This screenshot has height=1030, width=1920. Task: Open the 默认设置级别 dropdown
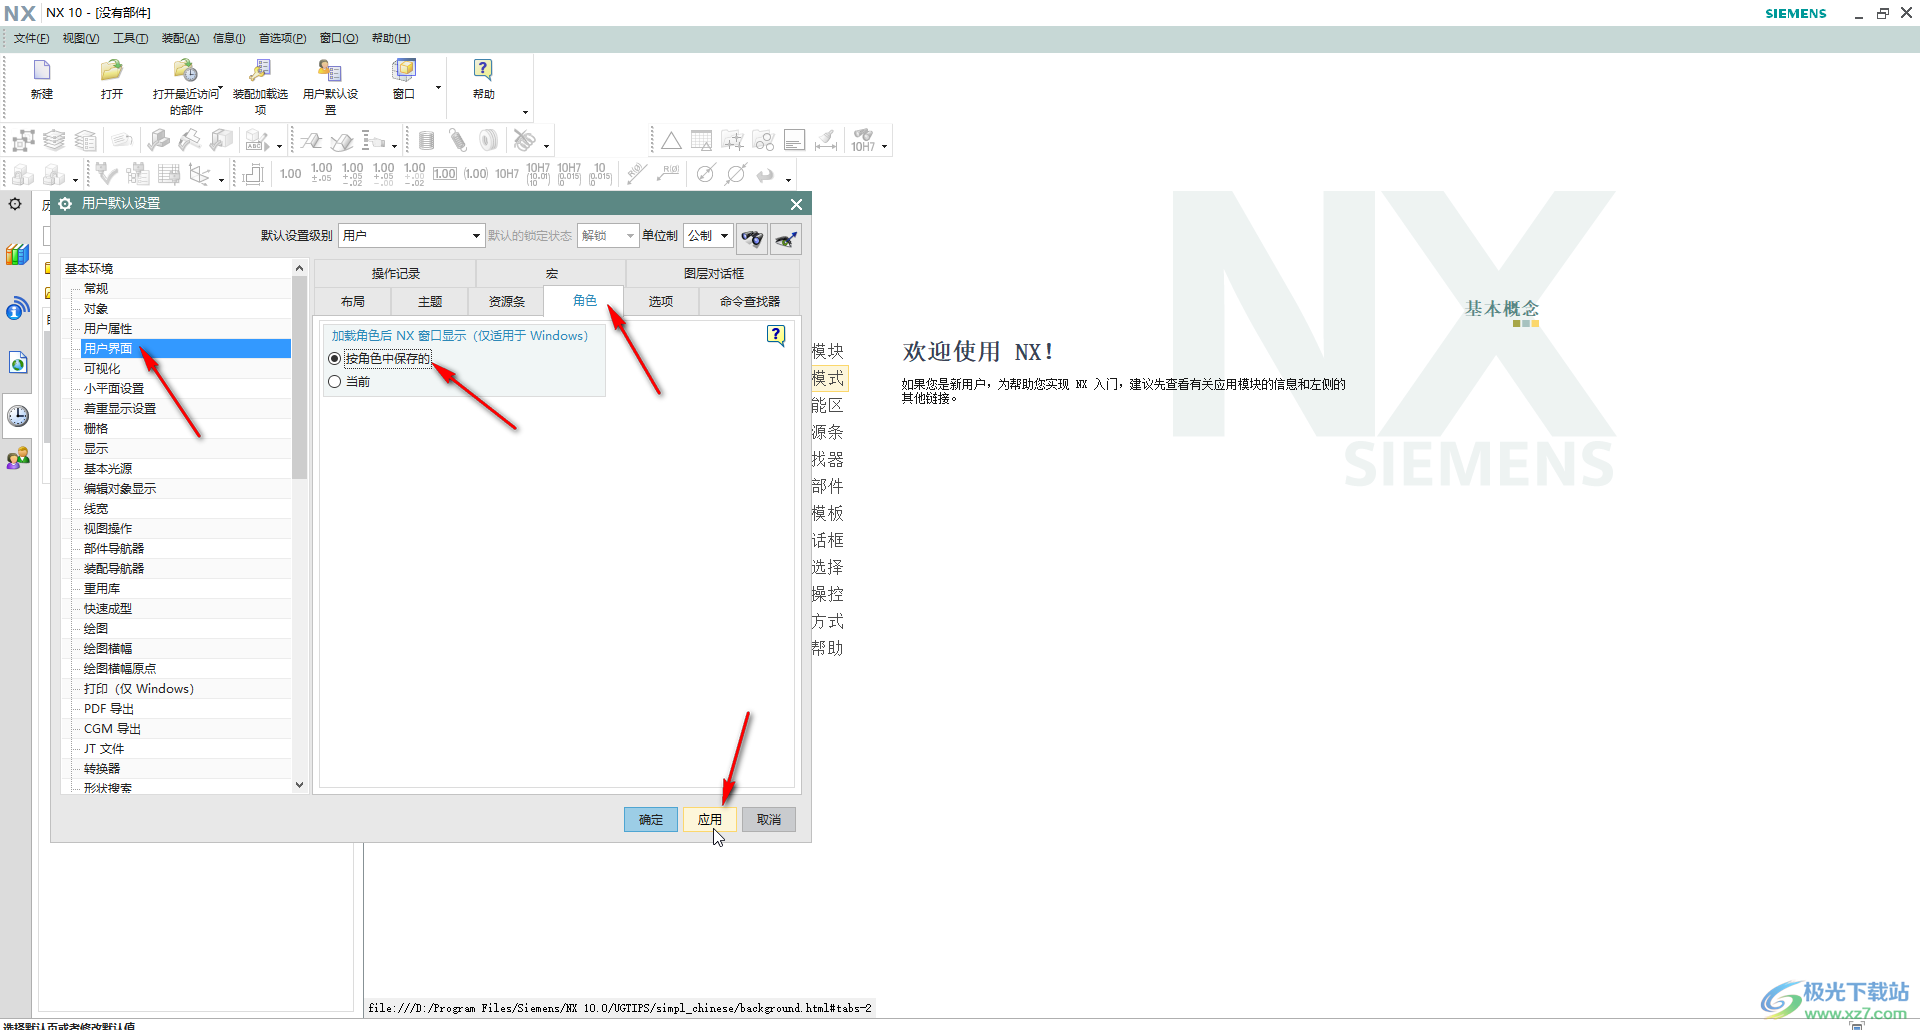(411, 236)
